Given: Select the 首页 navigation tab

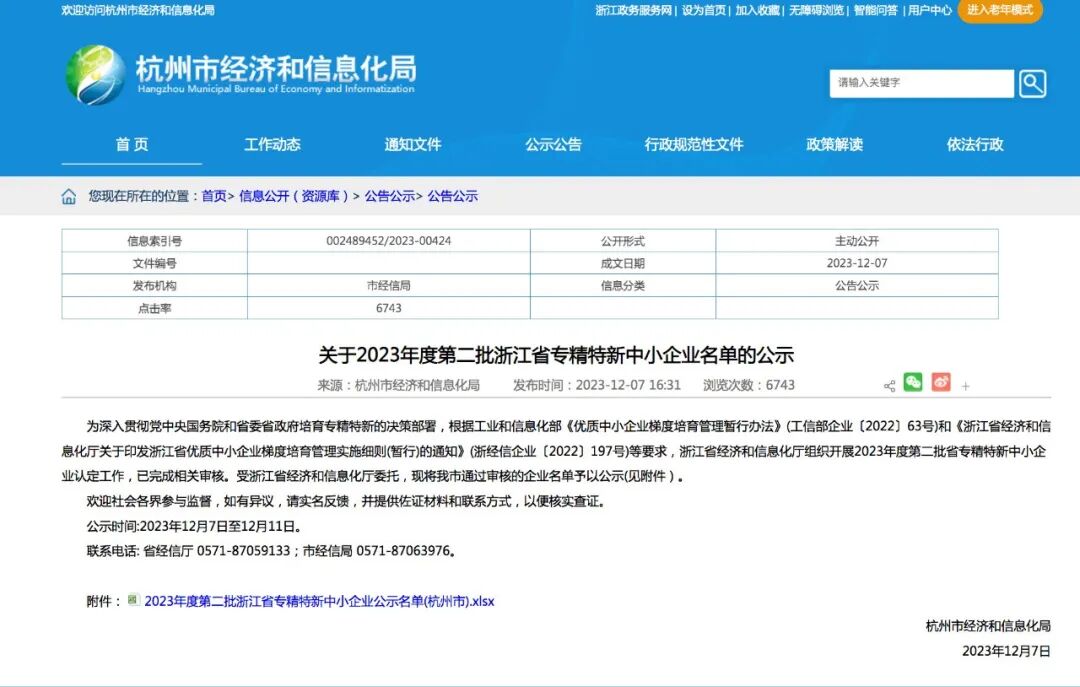Looking at the screenshot, I should click(133, 144).
